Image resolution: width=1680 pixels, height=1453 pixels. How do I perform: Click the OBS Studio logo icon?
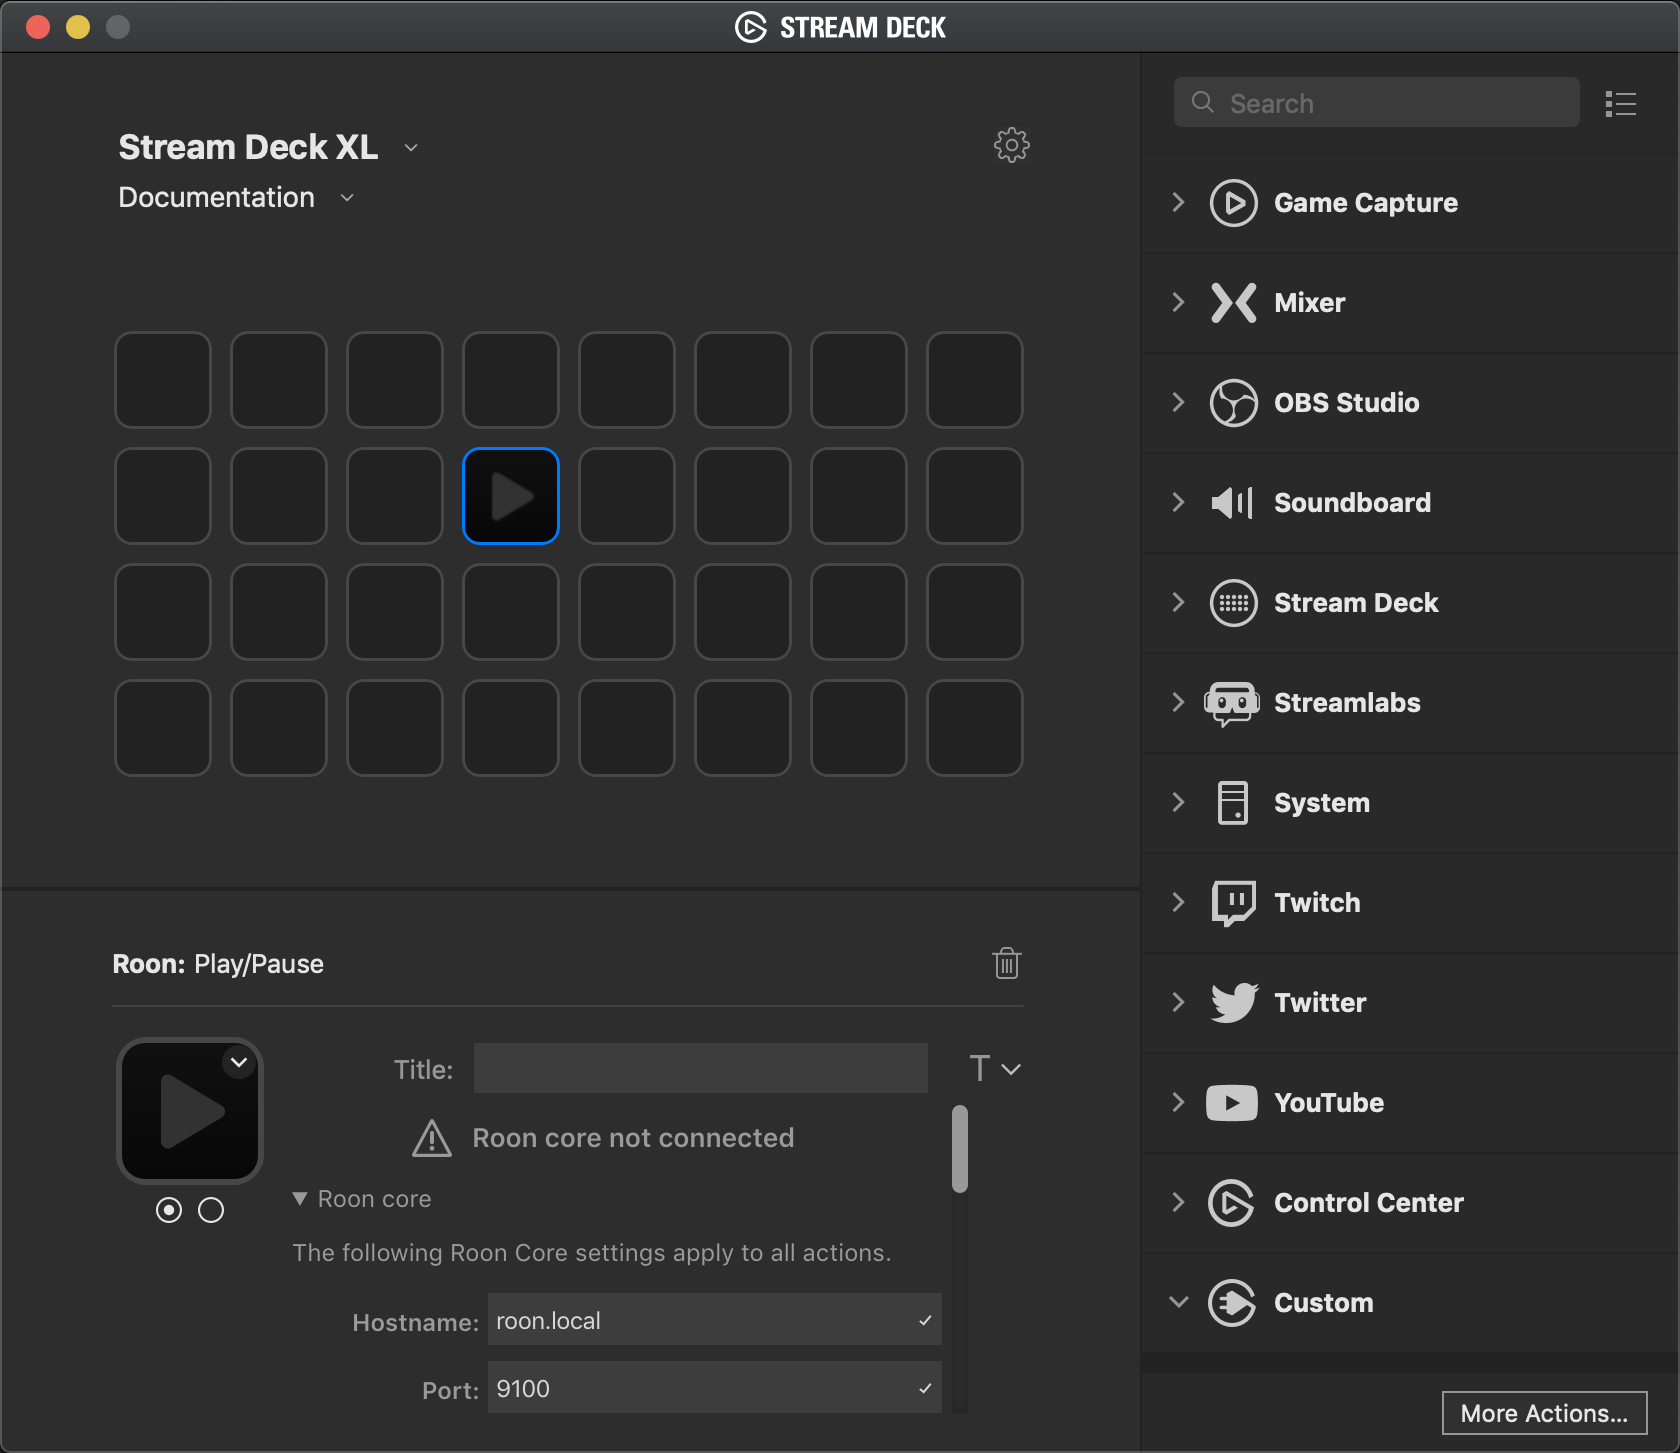tap(1233, 403)
